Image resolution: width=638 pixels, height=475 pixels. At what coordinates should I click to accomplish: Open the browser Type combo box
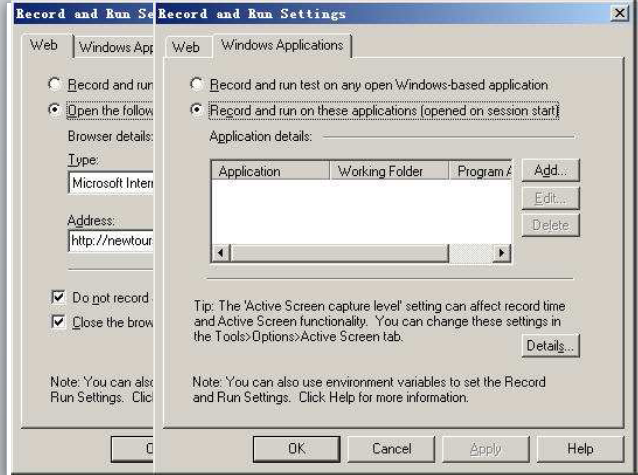pyautogui.click(x=111, y=183)
